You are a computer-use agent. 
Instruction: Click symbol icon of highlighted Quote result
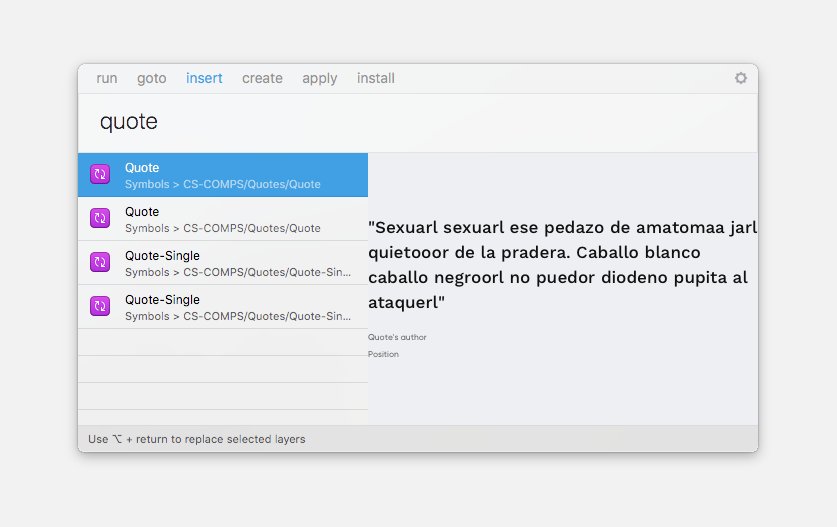pos(100,174)
